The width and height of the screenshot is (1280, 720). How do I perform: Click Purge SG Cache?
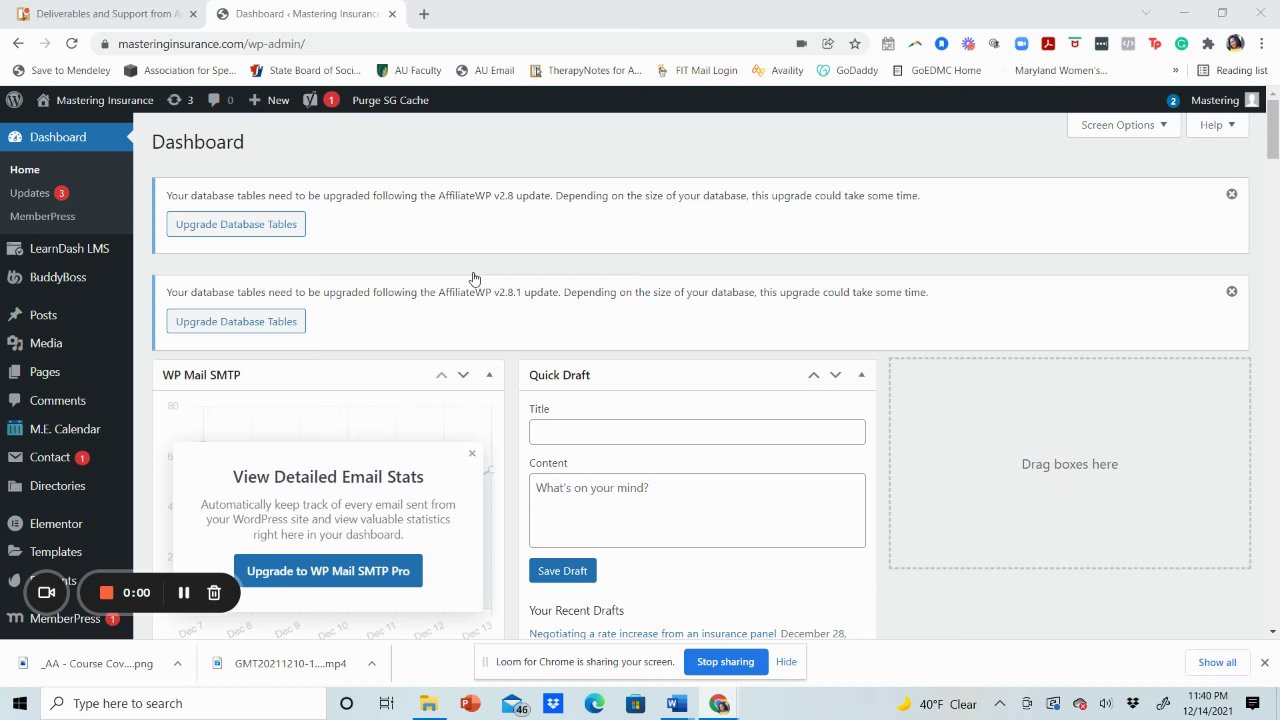tap(390, 100)
